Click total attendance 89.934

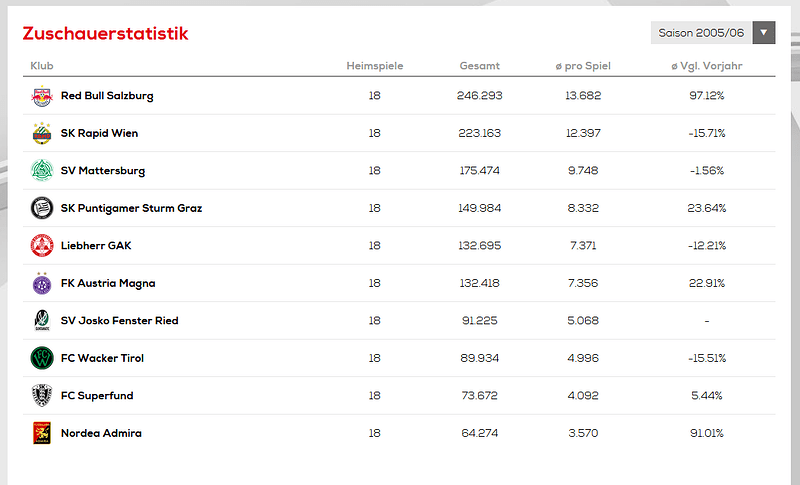[480, 358]
